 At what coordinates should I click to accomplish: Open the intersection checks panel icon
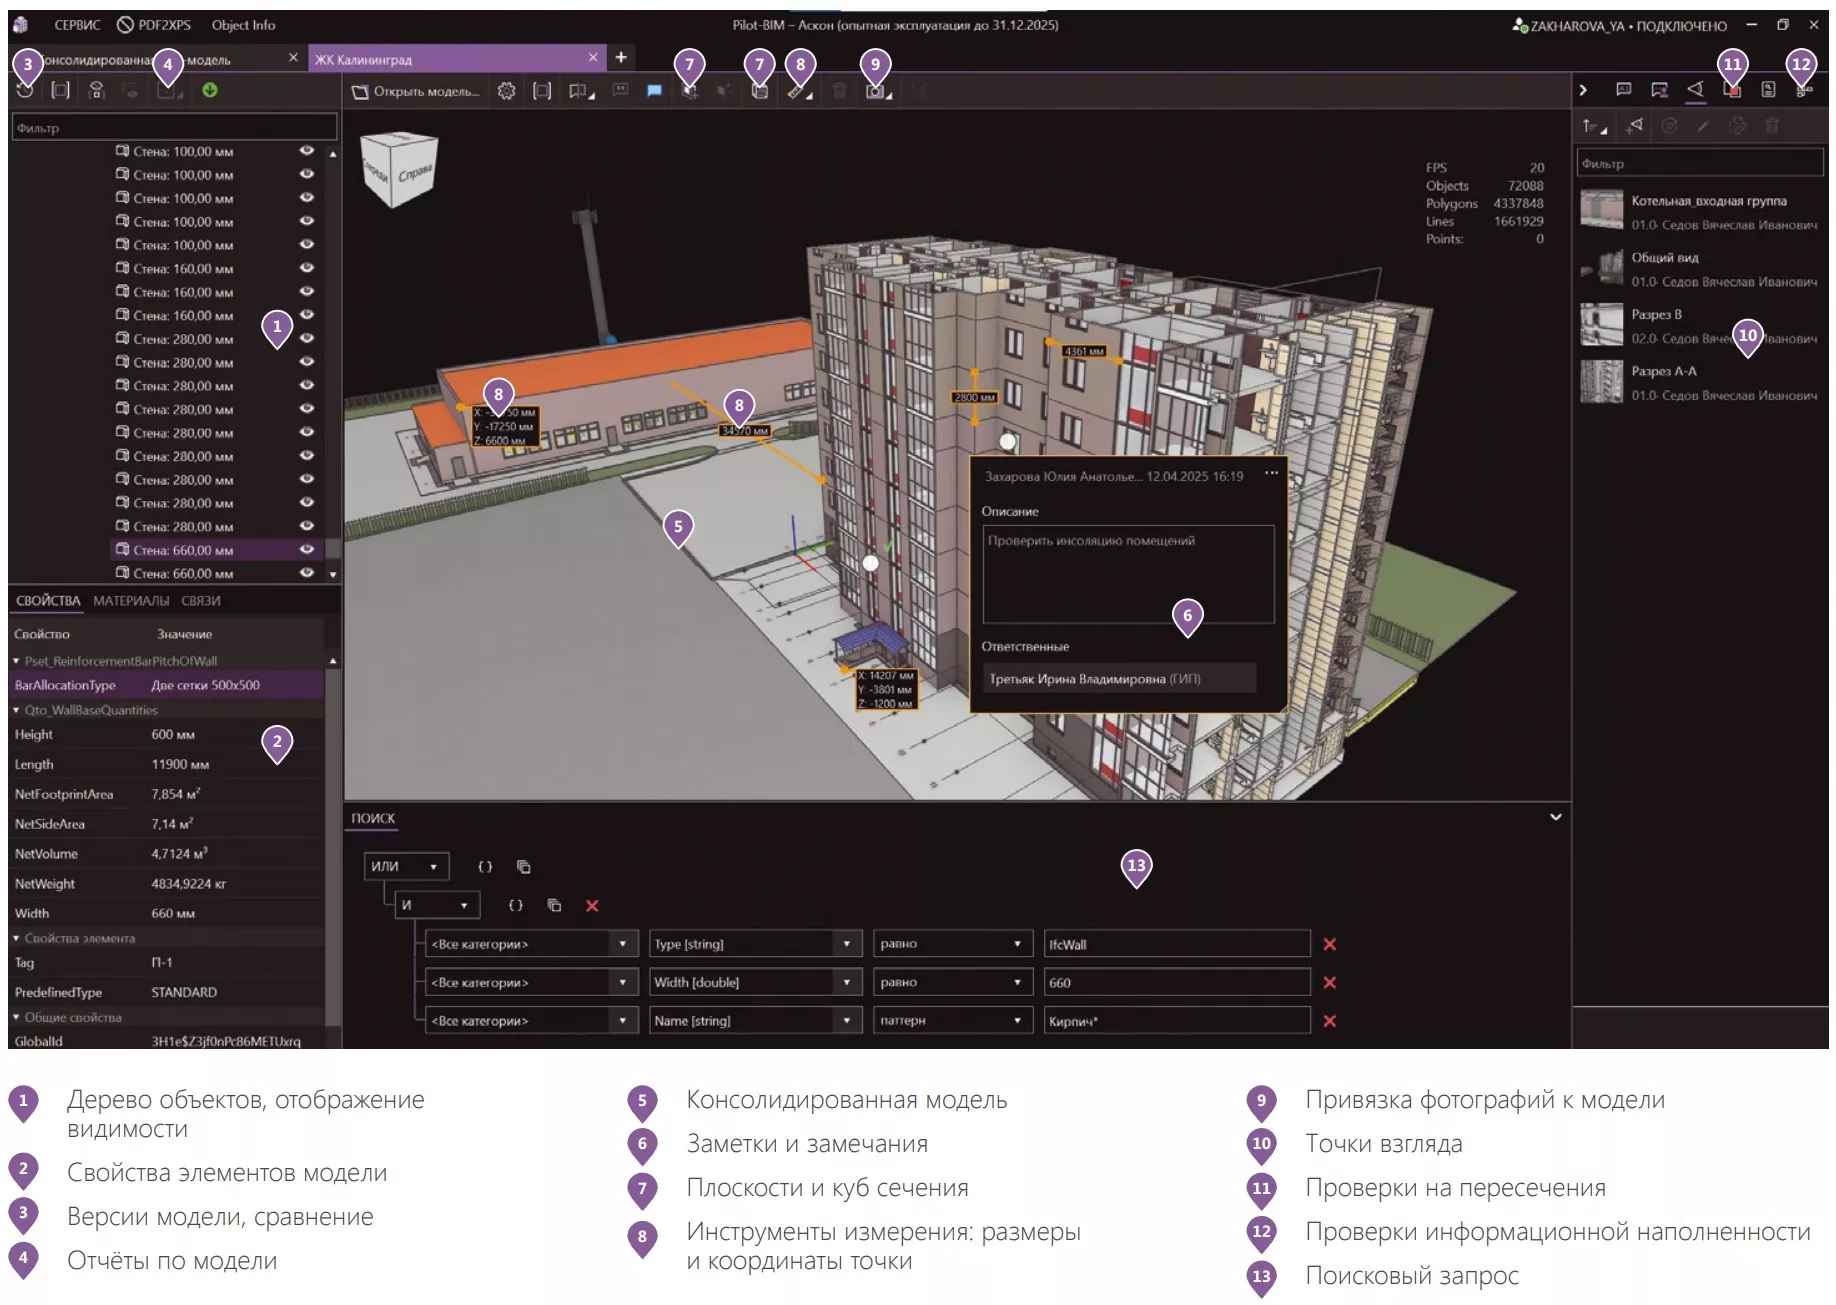coord(1732,90)
